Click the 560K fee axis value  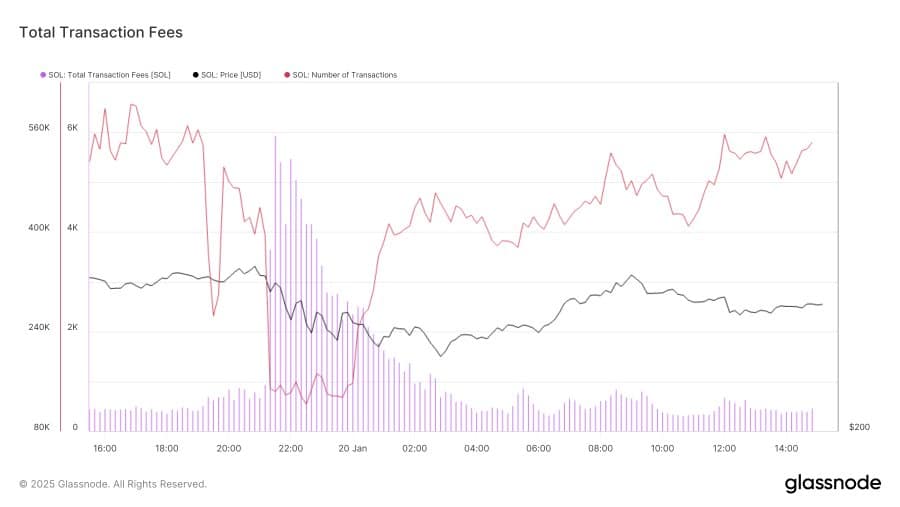(x=39, y=128)
